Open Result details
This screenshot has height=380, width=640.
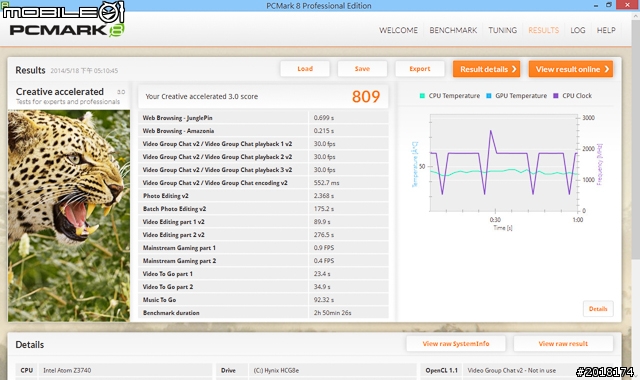pyautogui.click(x=487, y=69)
